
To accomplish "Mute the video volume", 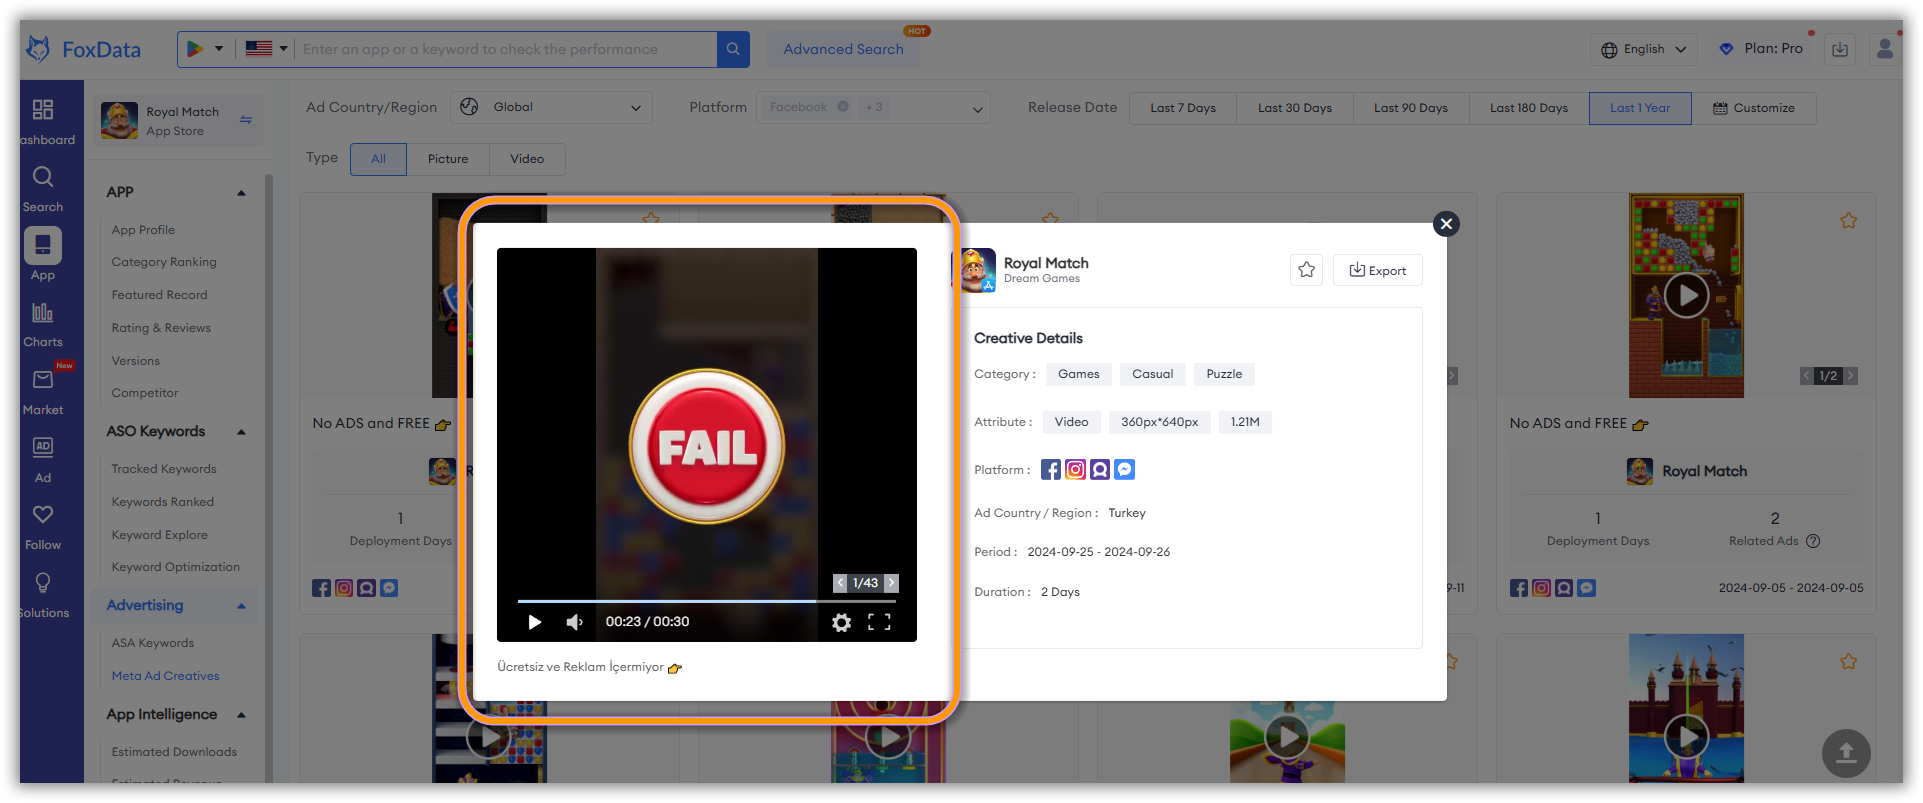I will coord(574,622).
